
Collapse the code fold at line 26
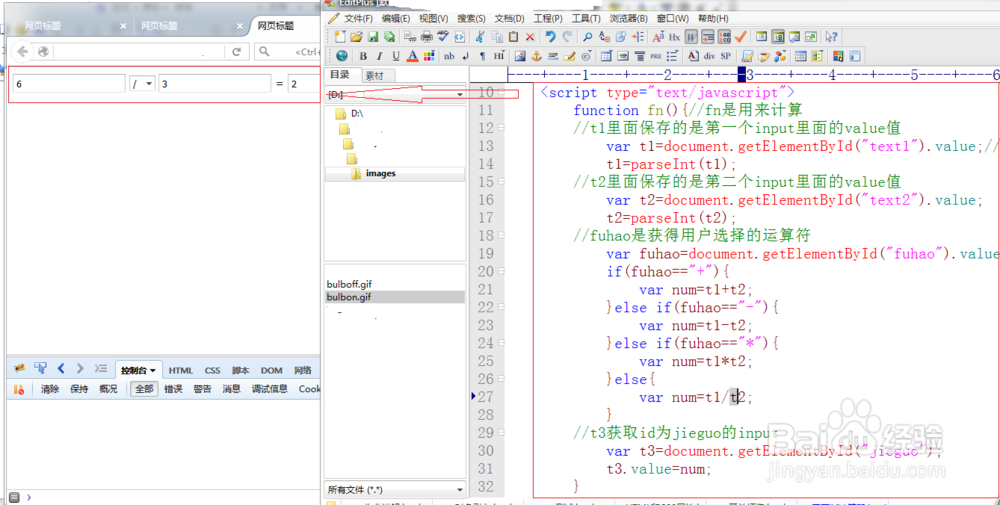(x=501, y=379)
